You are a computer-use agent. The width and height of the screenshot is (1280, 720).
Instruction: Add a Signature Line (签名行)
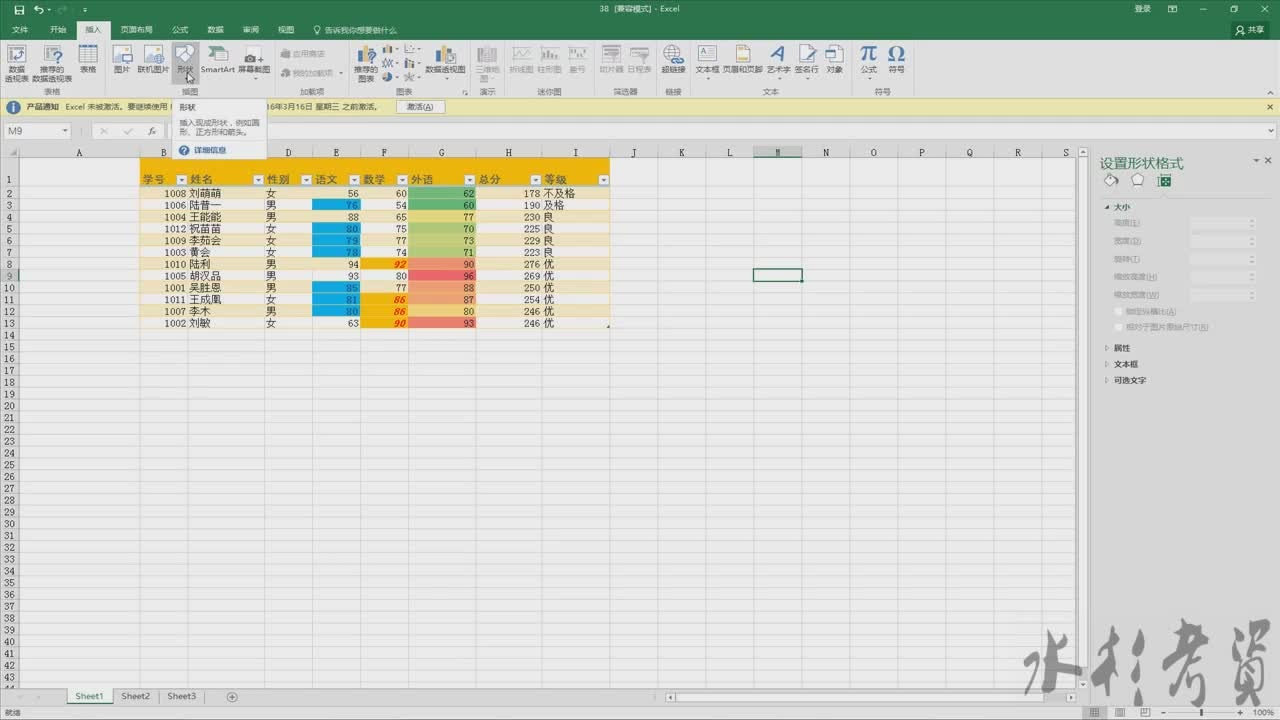click(x=806, y=60)
